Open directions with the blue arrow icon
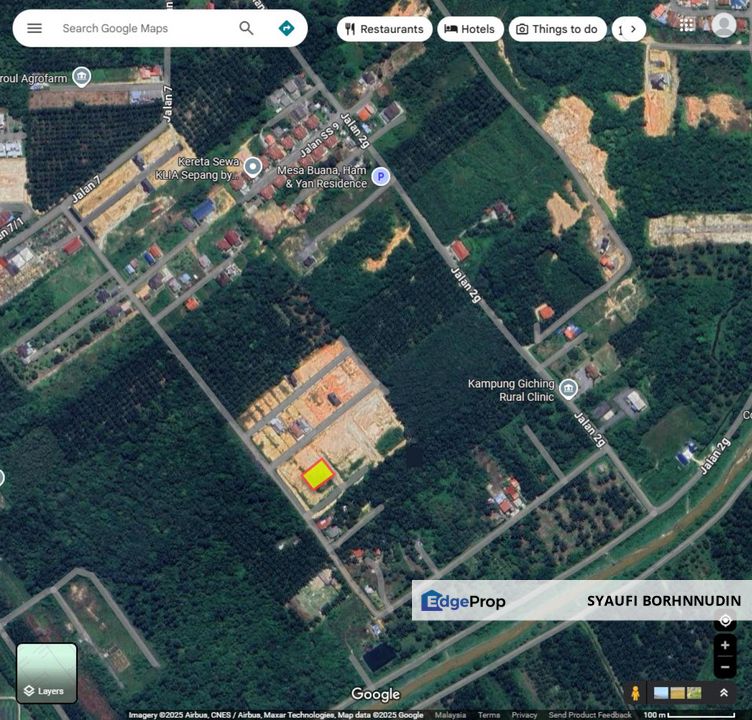Screen dimensions: 752x720 coord(286,28)
